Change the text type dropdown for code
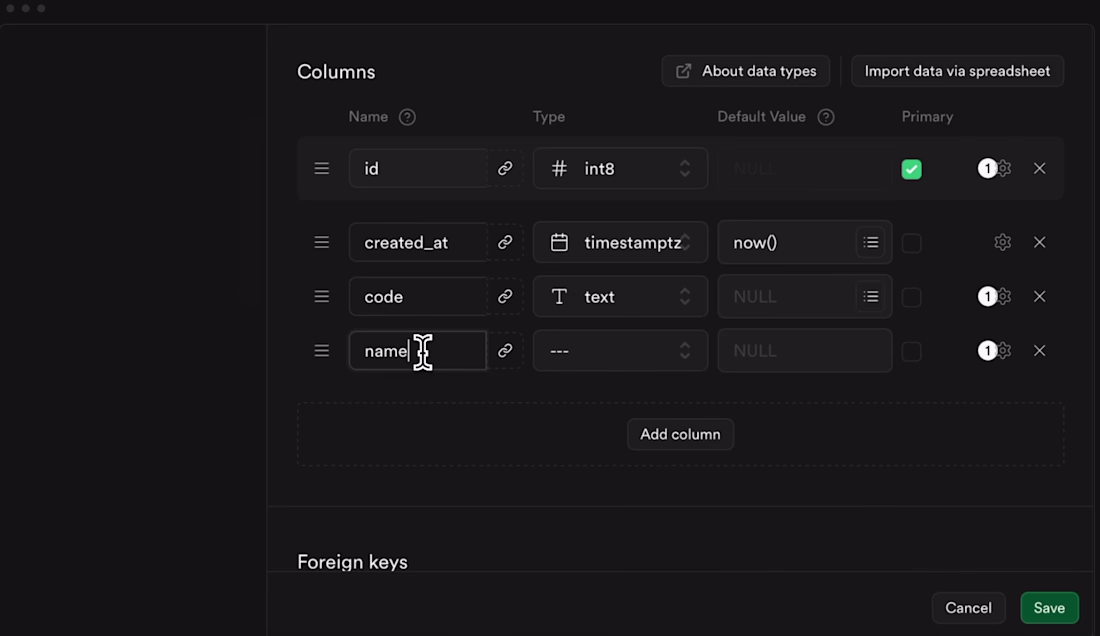 point(620,297)
